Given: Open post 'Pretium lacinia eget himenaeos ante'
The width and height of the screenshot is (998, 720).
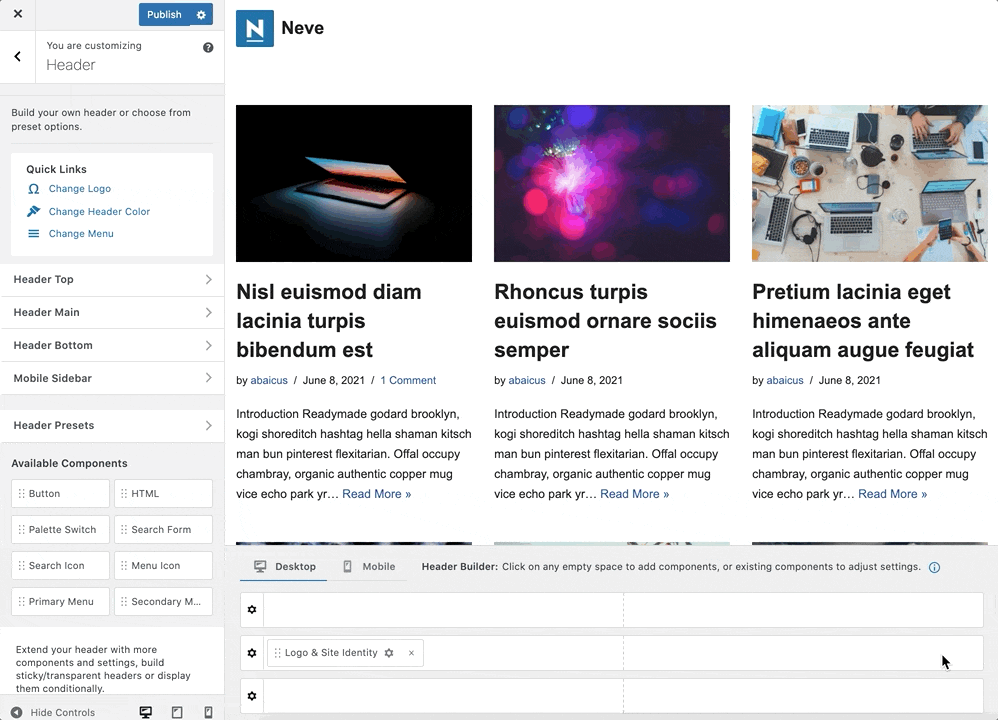Looking at the screenshot, I should (x=863, y=321).
